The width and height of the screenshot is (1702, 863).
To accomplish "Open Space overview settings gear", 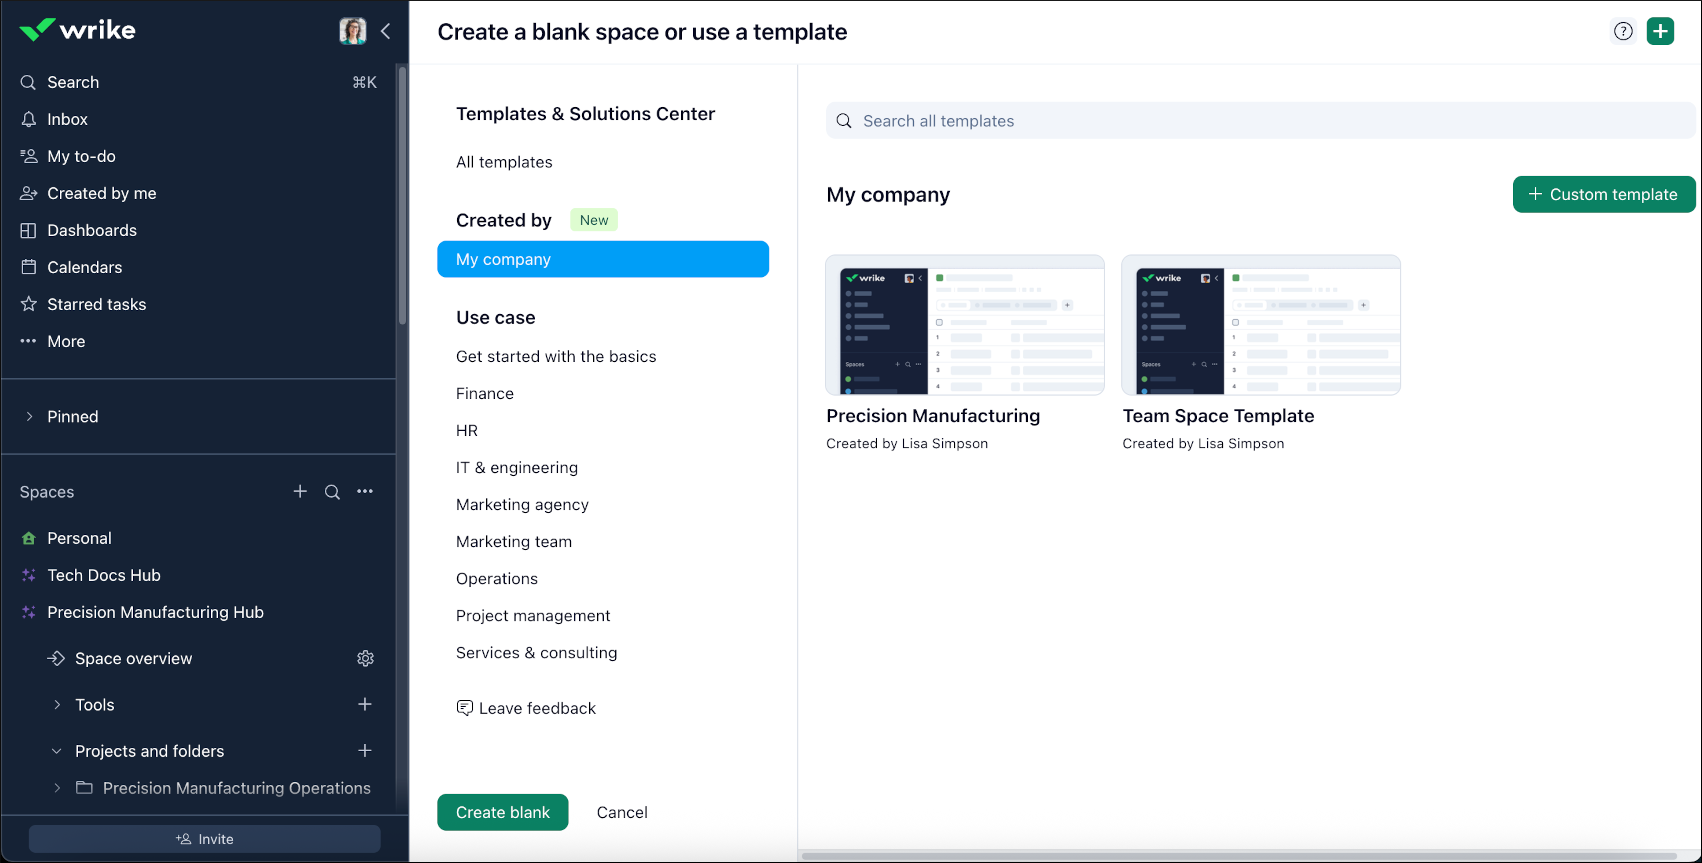I will (x=365, y=658).
